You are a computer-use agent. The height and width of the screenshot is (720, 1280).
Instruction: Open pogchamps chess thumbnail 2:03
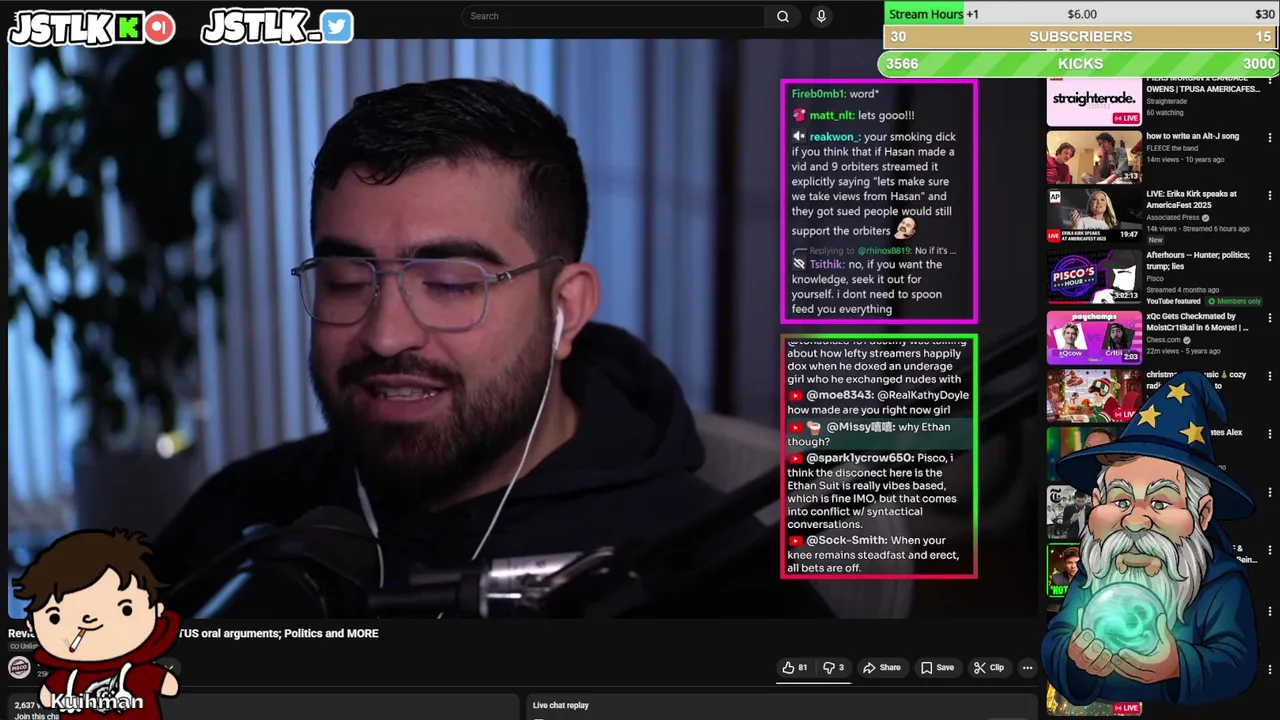[x=1094, y=338]
